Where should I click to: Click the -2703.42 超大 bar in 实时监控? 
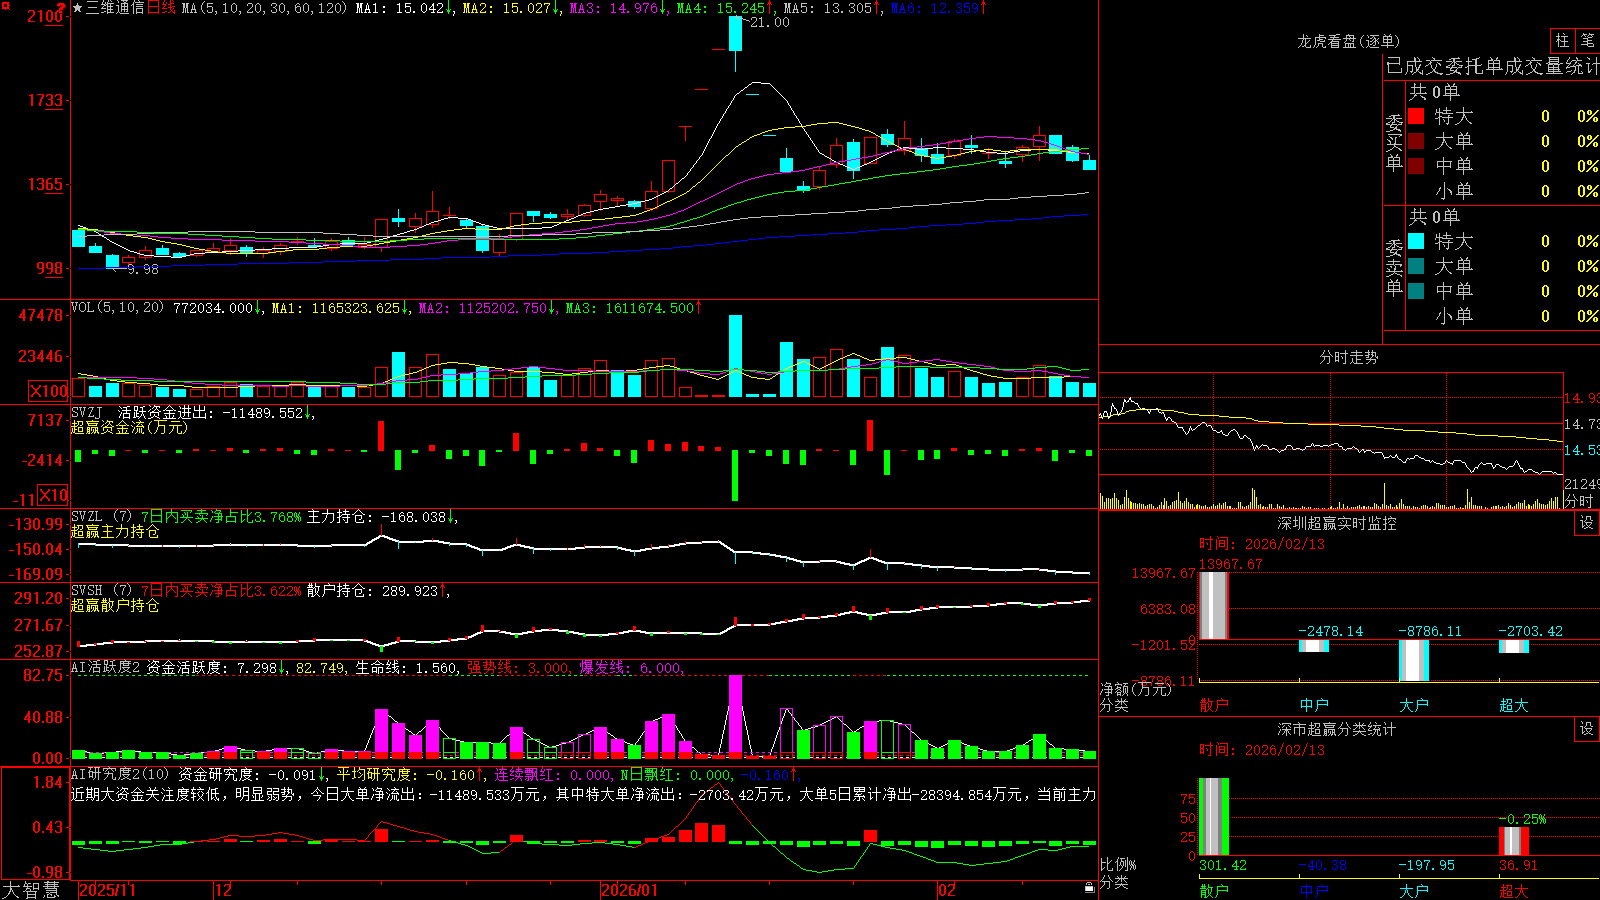pos(1514,646)
